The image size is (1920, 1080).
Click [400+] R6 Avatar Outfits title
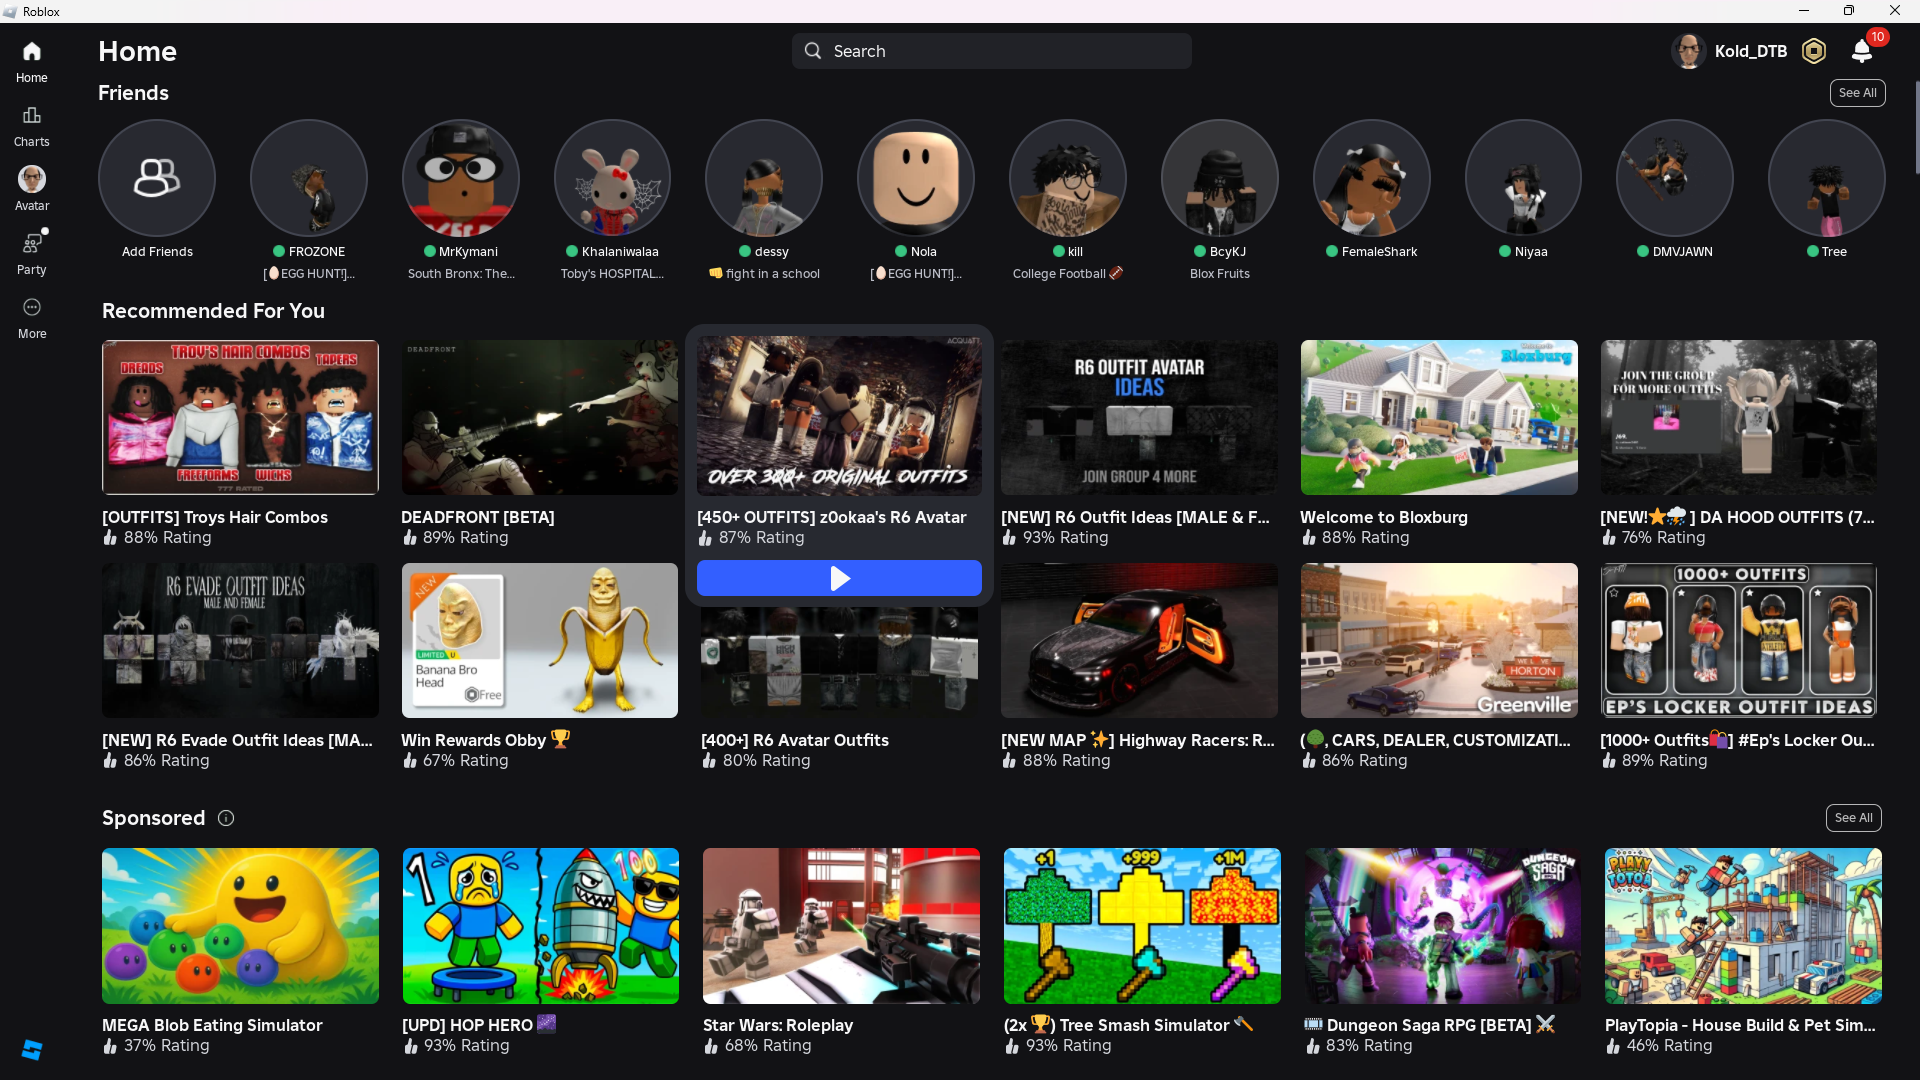tap(795, 740)
